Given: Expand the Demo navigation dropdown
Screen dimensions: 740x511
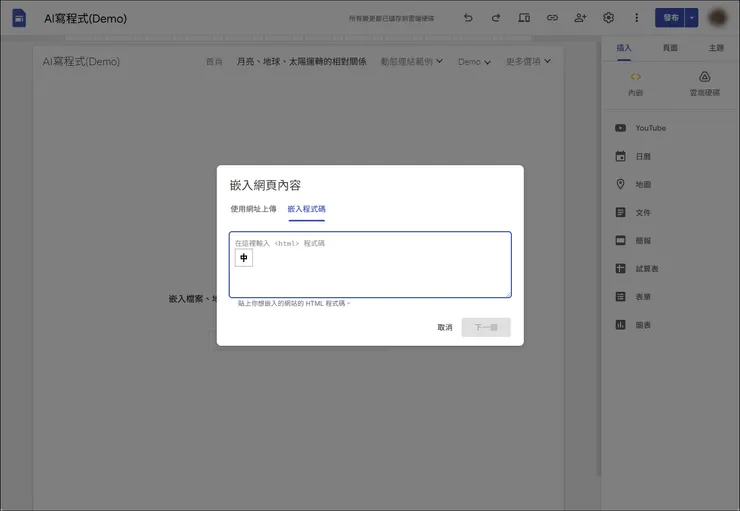Looking at the screenshot, I should pyautogui.click(x=474, y=62).
